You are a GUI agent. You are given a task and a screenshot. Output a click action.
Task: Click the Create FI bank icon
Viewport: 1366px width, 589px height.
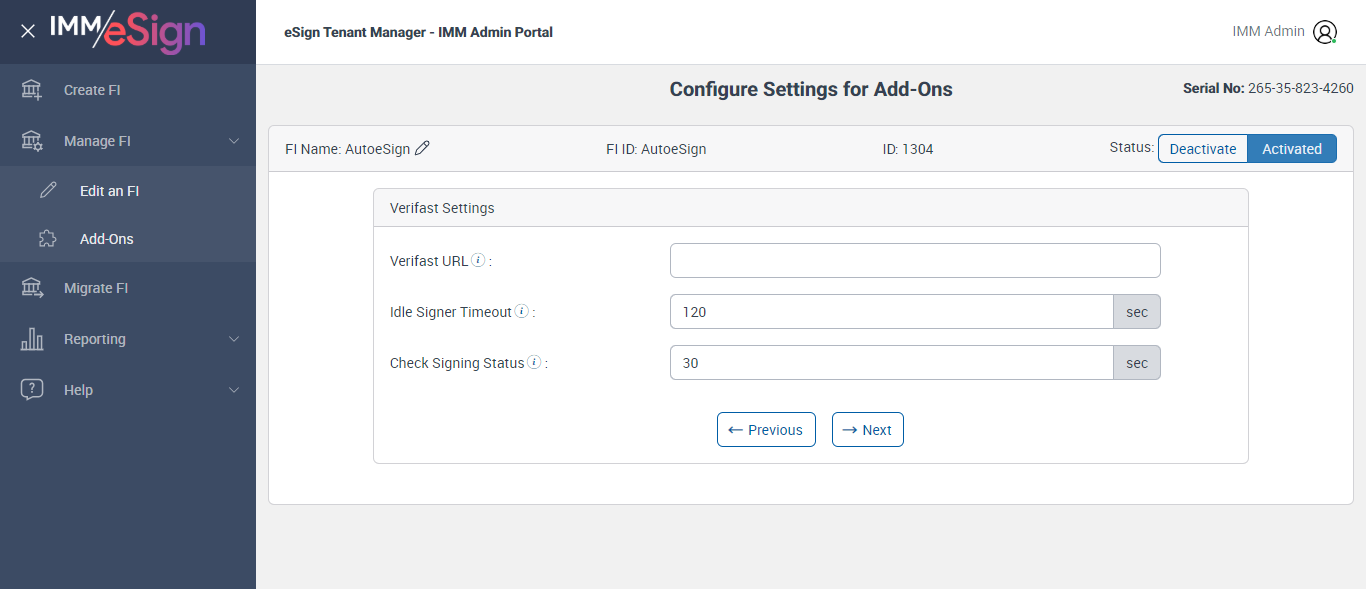tap(32, 90)
